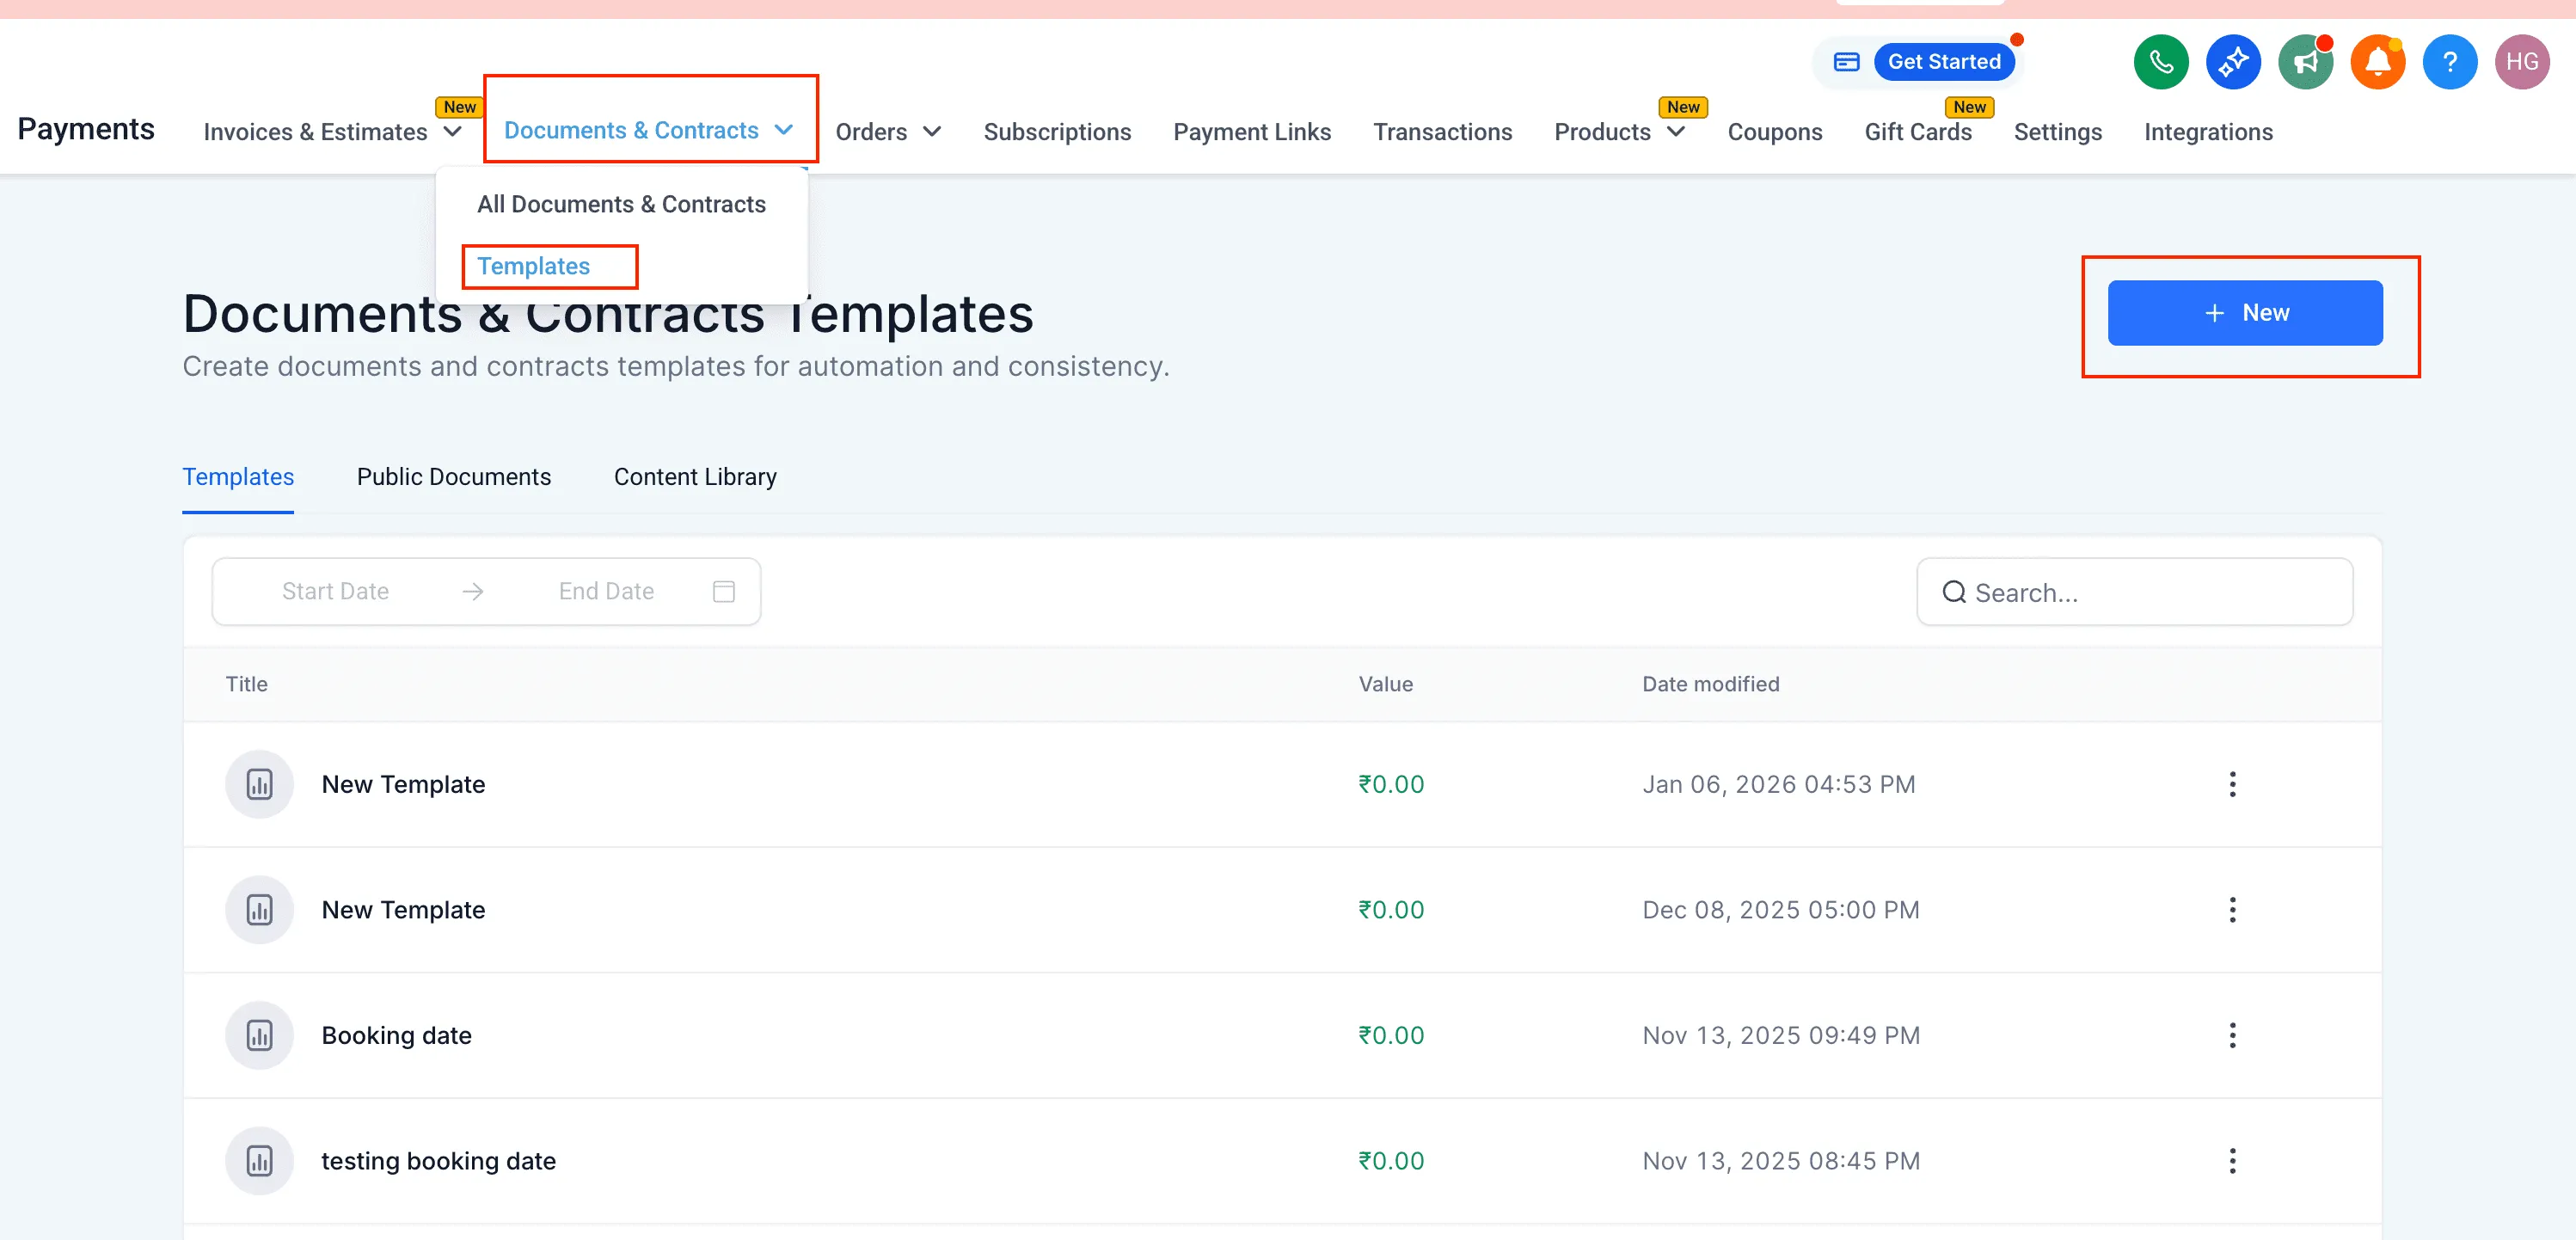Click the New button to create a template

tap(2245, 312)
